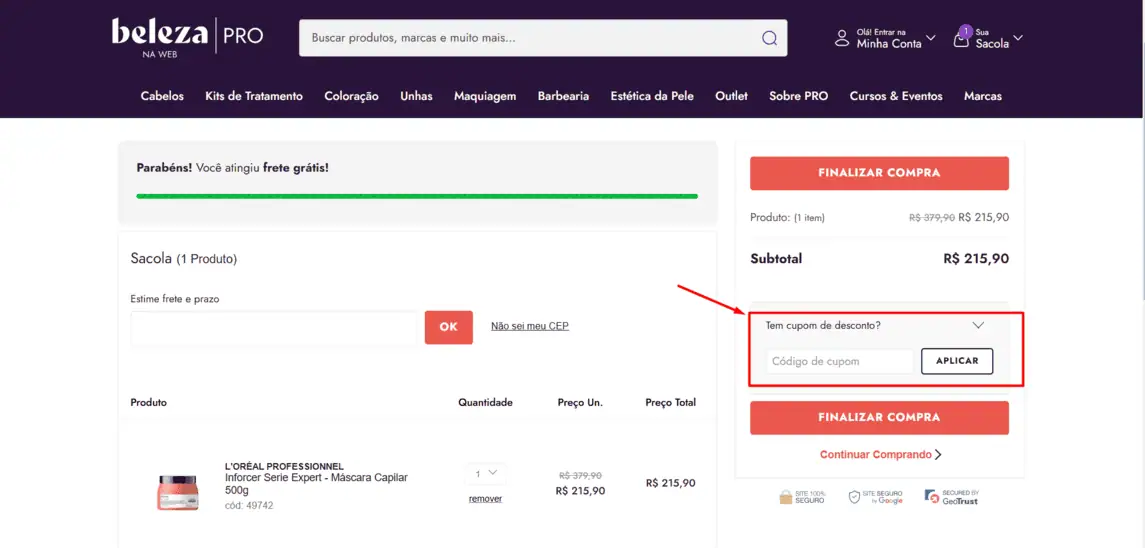Click the Site 100% Seguro badge
1145x548 pixels.
coord(802,497)
